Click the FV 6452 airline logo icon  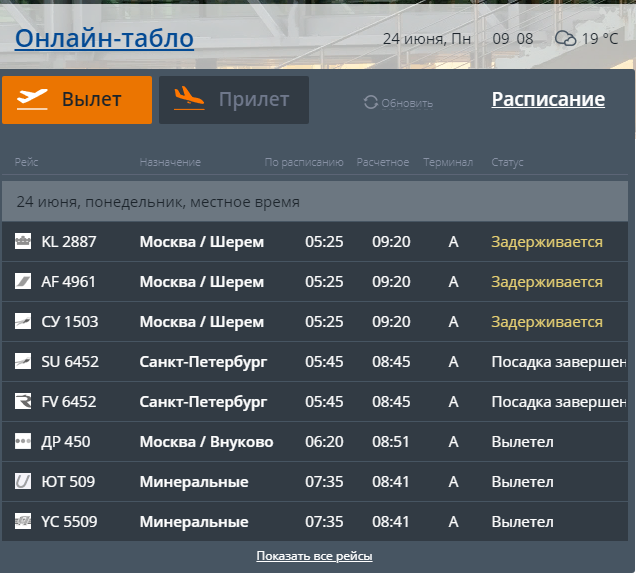pyautogui.click(x=23, y=402)
